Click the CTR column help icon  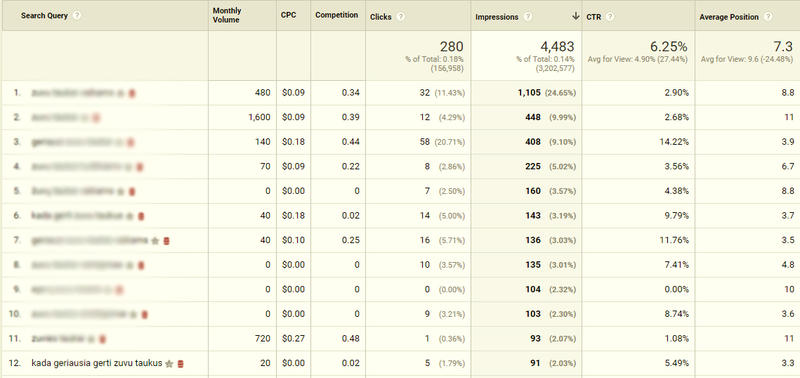pos(610,17)
